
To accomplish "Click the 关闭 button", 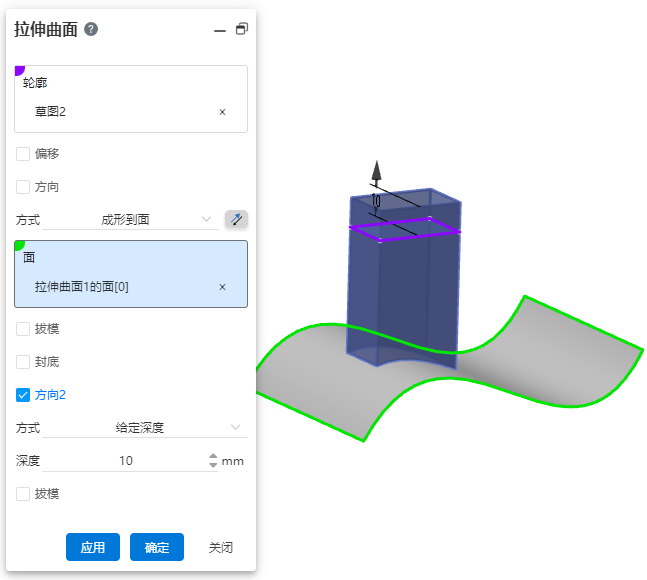I will tap(221, 547).
